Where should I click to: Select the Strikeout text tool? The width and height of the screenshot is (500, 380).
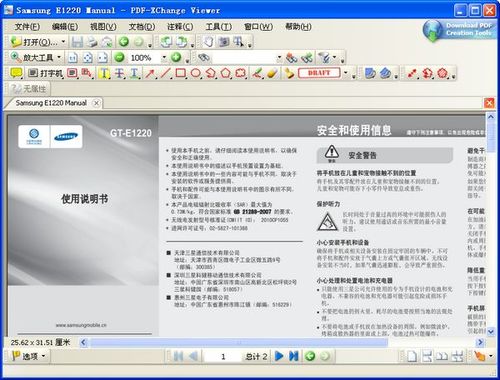[119, 73]
